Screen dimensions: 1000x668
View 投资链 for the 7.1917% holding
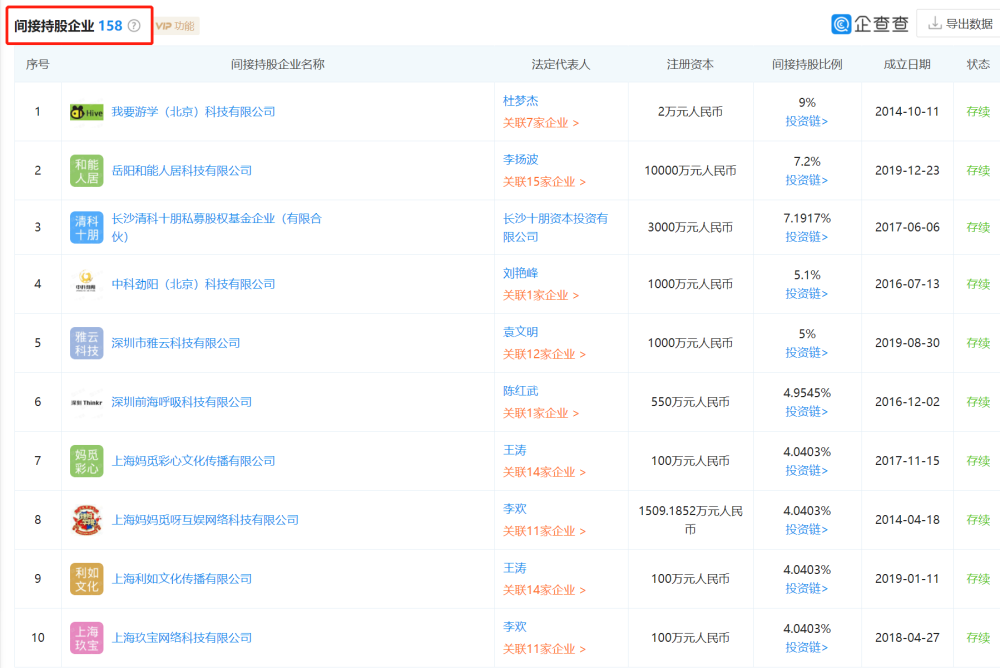[807, 237]
